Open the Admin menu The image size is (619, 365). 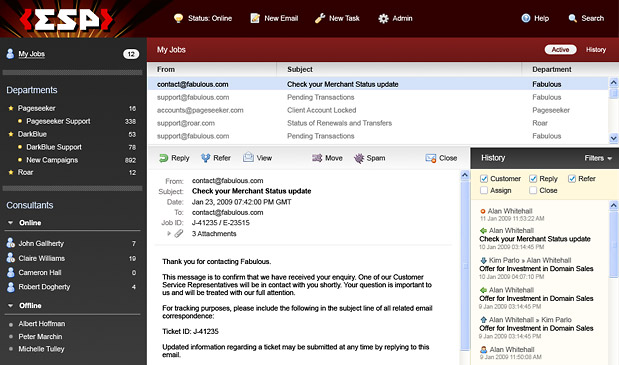click(395, 18)
